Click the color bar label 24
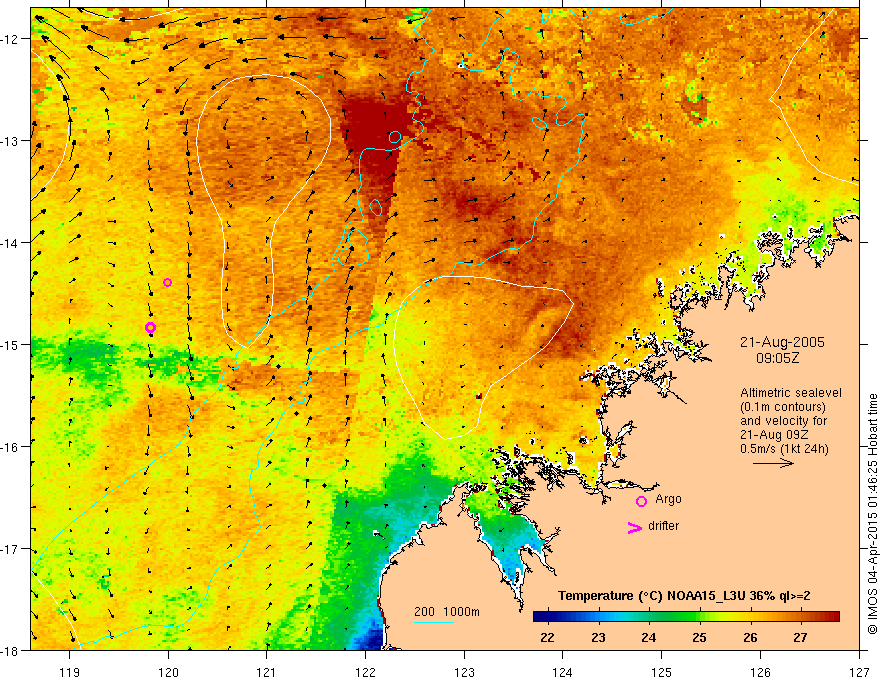This screenshot has height=680, width=880. (648, 637)
